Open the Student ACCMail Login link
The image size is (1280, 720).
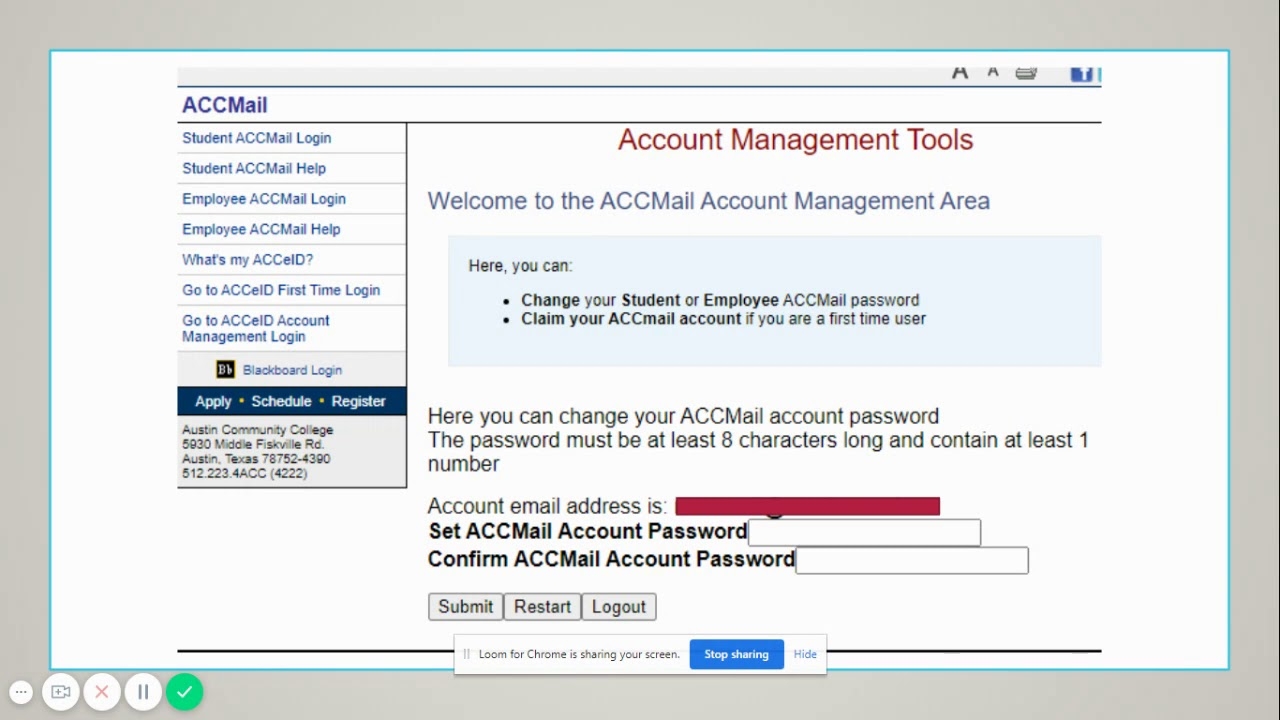coord(256,138)
